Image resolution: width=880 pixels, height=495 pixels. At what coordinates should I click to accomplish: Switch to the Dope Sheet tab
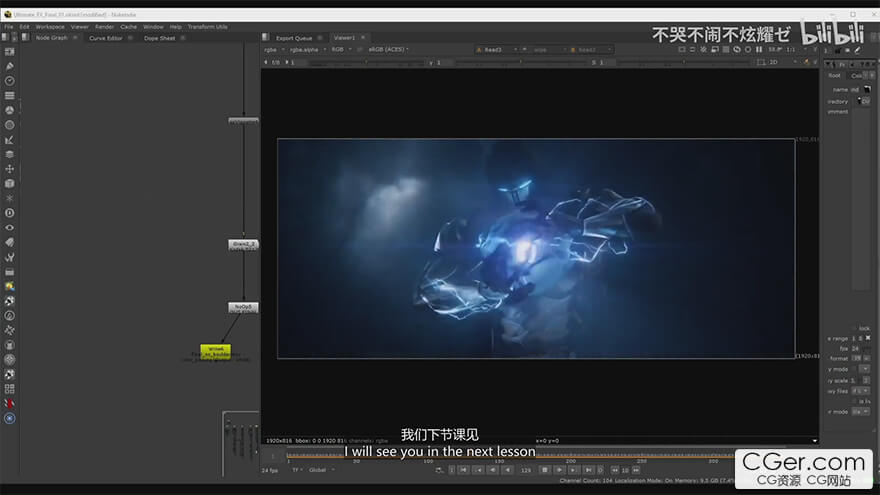pyautogui.click(x=159, y=38)
